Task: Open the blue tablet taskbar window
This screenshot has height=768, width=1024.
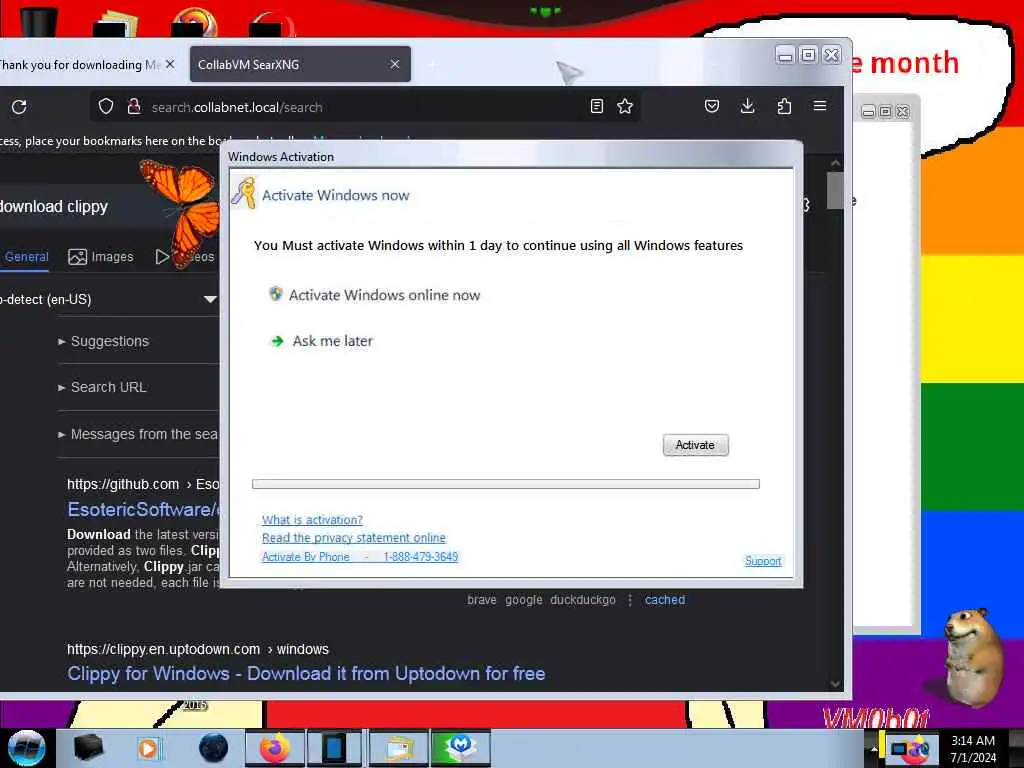Action: coord(334,748)
